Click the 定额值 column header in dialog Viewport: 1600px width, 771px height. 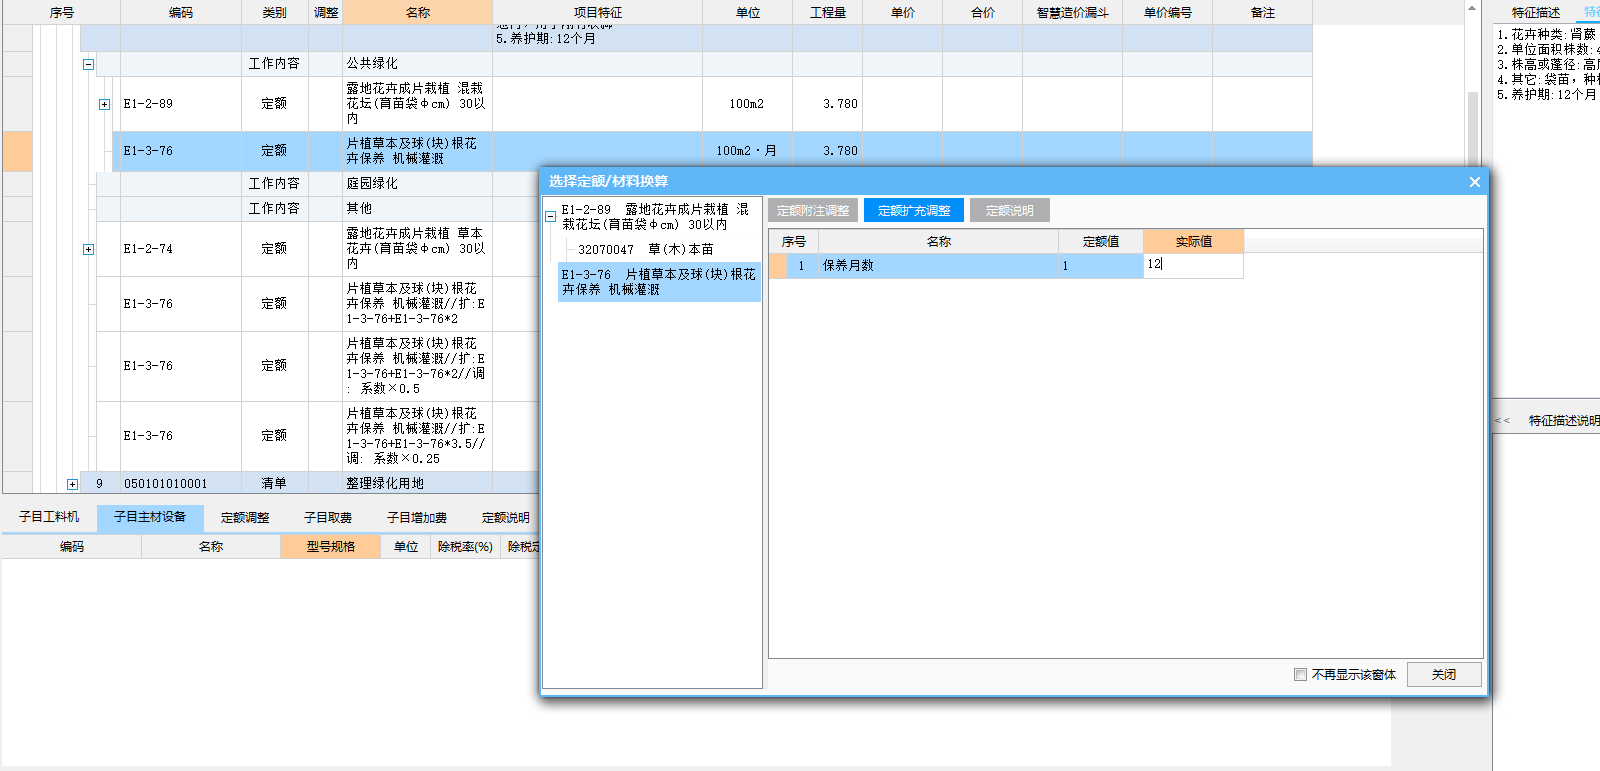(1100, 241)
